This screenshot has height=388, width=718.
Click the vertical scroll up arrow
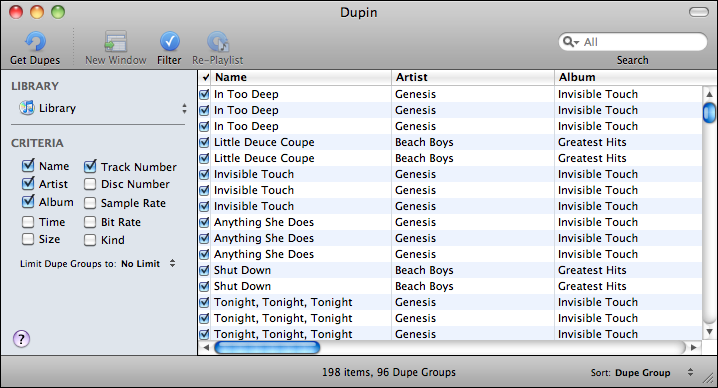click(709, 94)
